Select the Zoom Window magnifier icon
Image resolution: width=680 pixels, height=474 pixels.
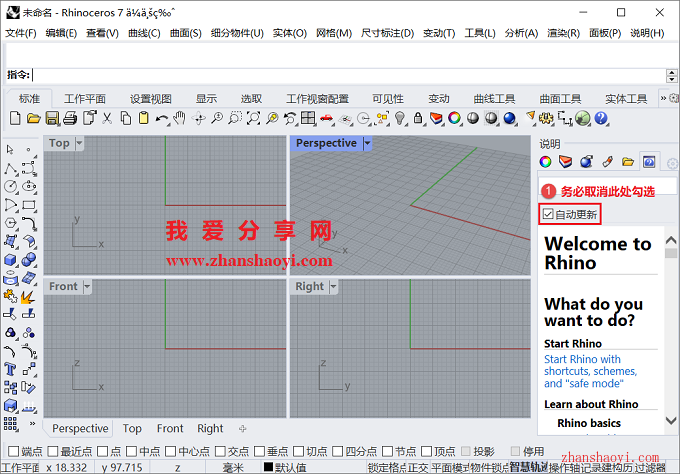click(x=235, y=118)
